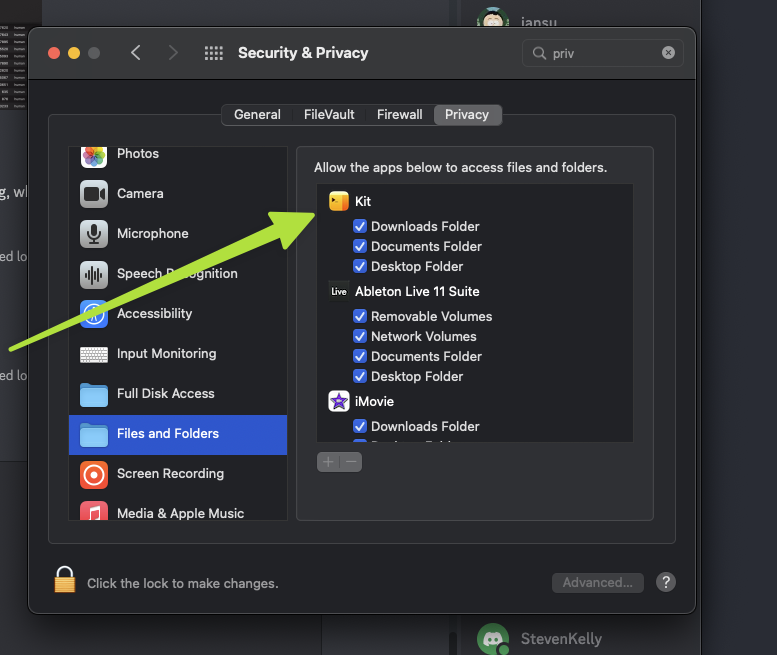Select the Ableton Live 11 Suite label
This screenshot has height=655, width=777.
tap(417, 291)
